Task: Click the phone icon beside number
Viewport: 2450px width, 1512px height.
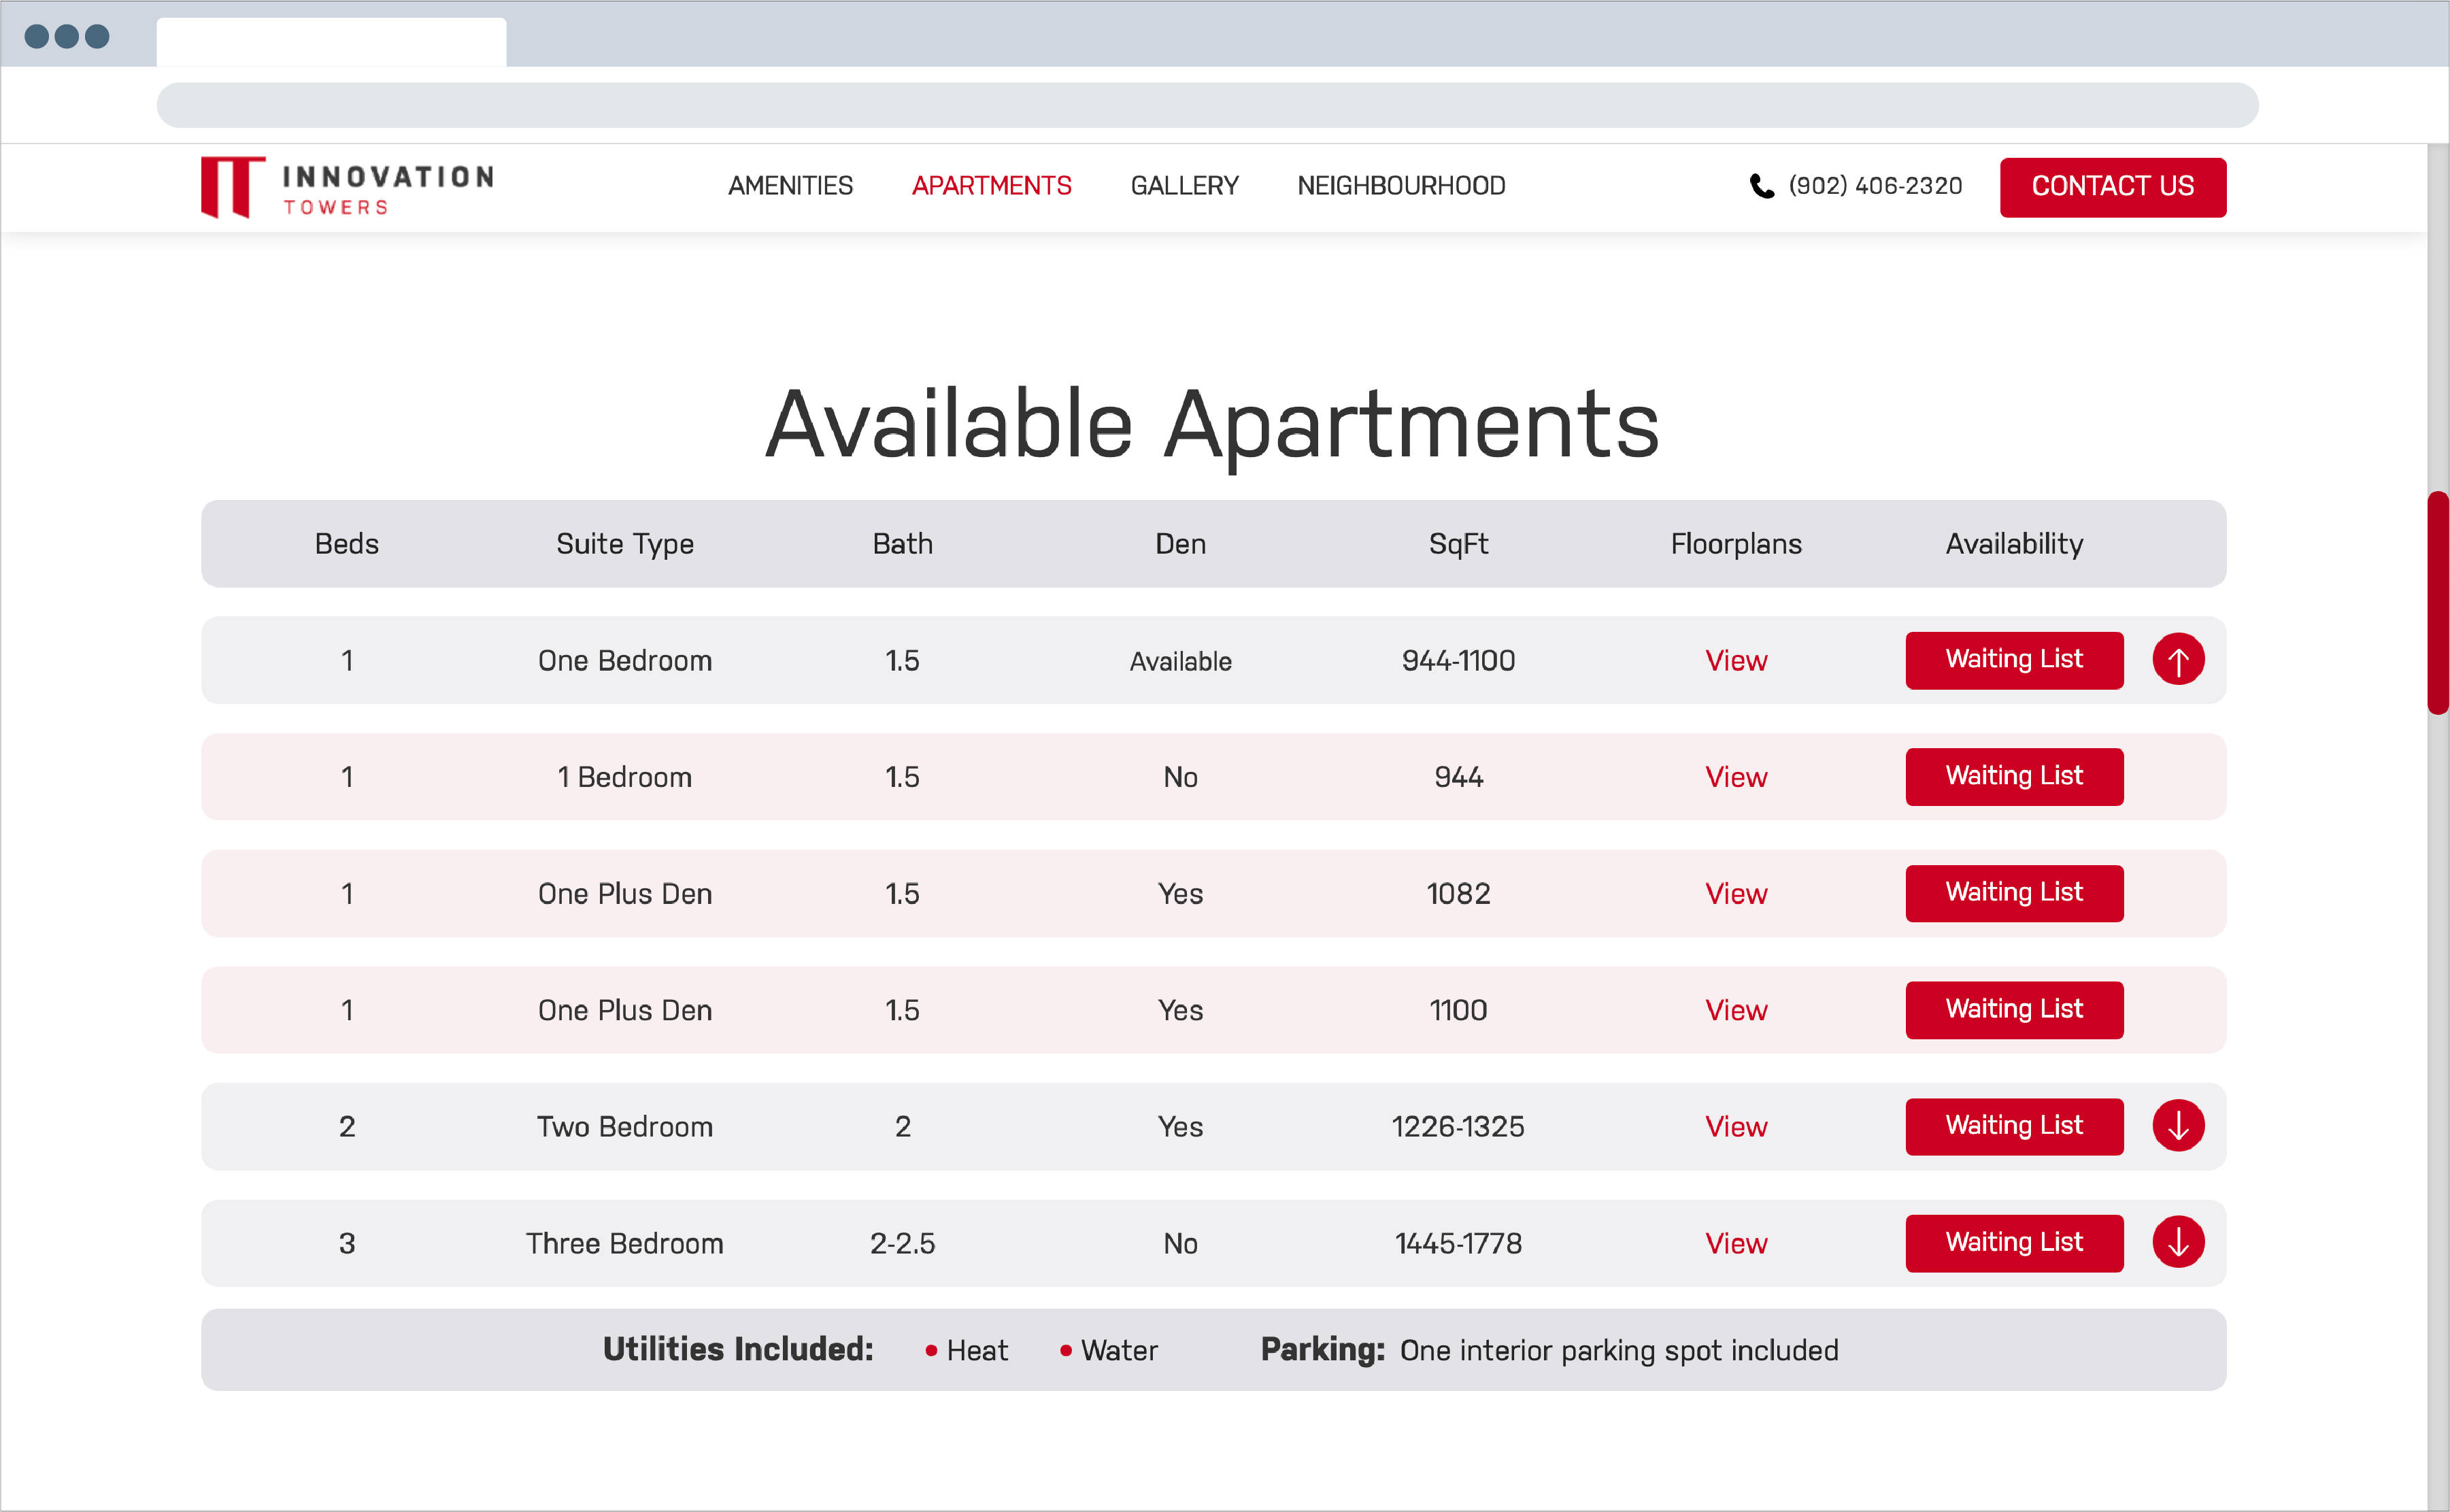Action: click(x=1761, y=186)
